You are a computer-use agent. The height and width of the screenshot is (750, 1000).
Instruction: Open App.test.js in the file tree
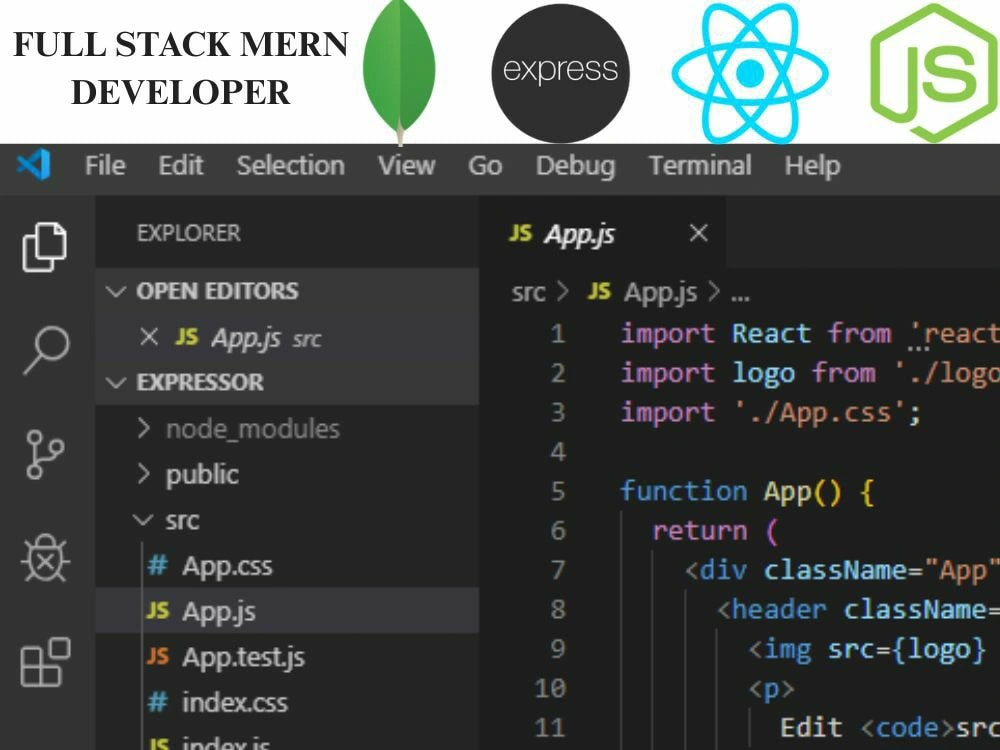click(287, 656)
